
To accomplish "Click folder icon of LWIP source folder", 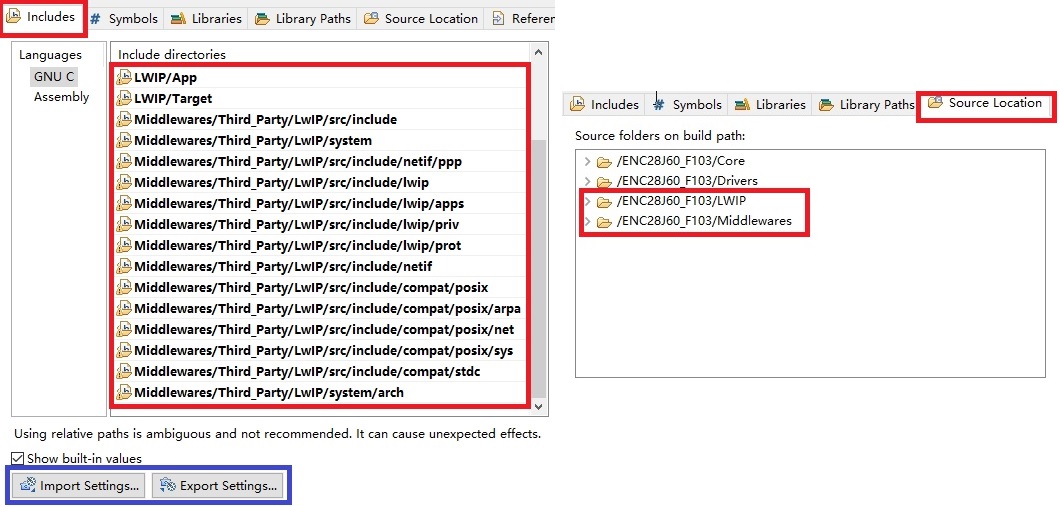I will [x=604, y=202].
